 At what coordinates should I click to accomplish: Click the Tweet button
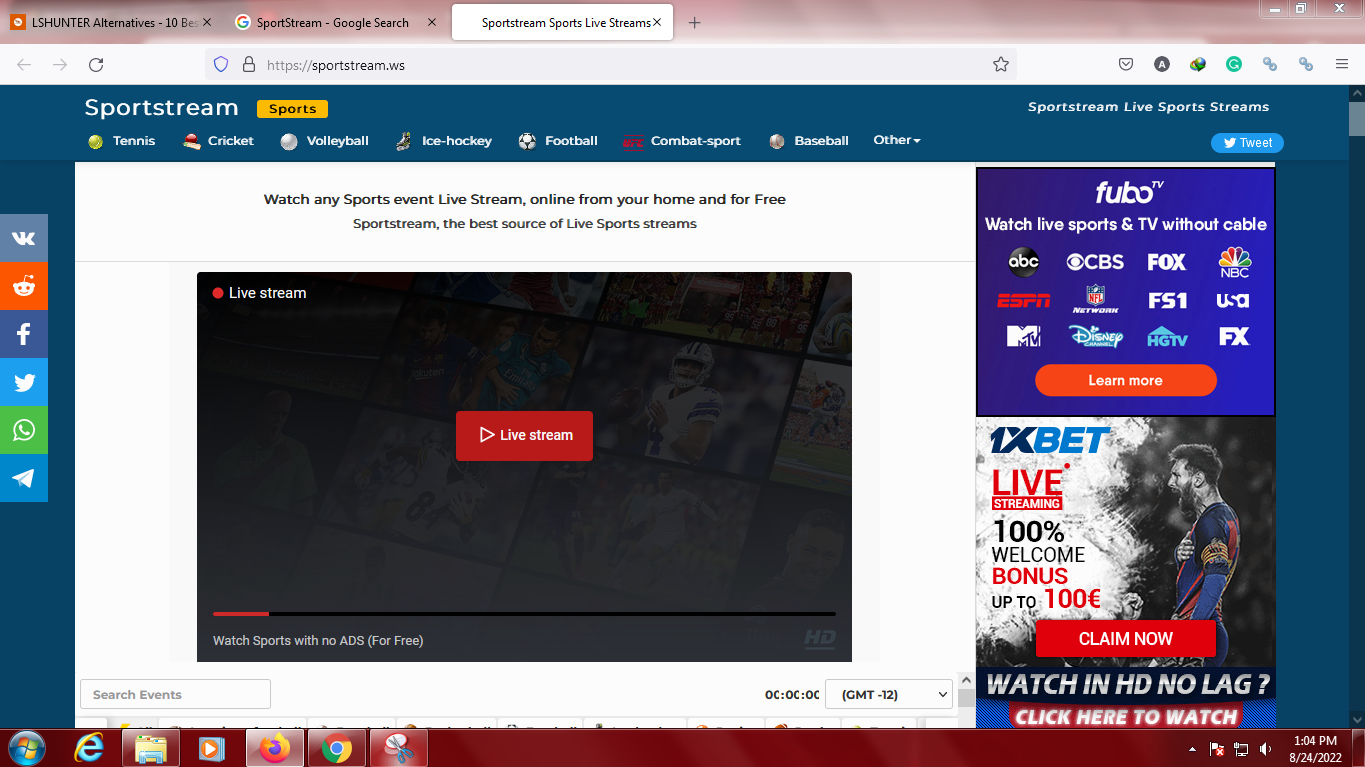click(x=1247, y=143)
